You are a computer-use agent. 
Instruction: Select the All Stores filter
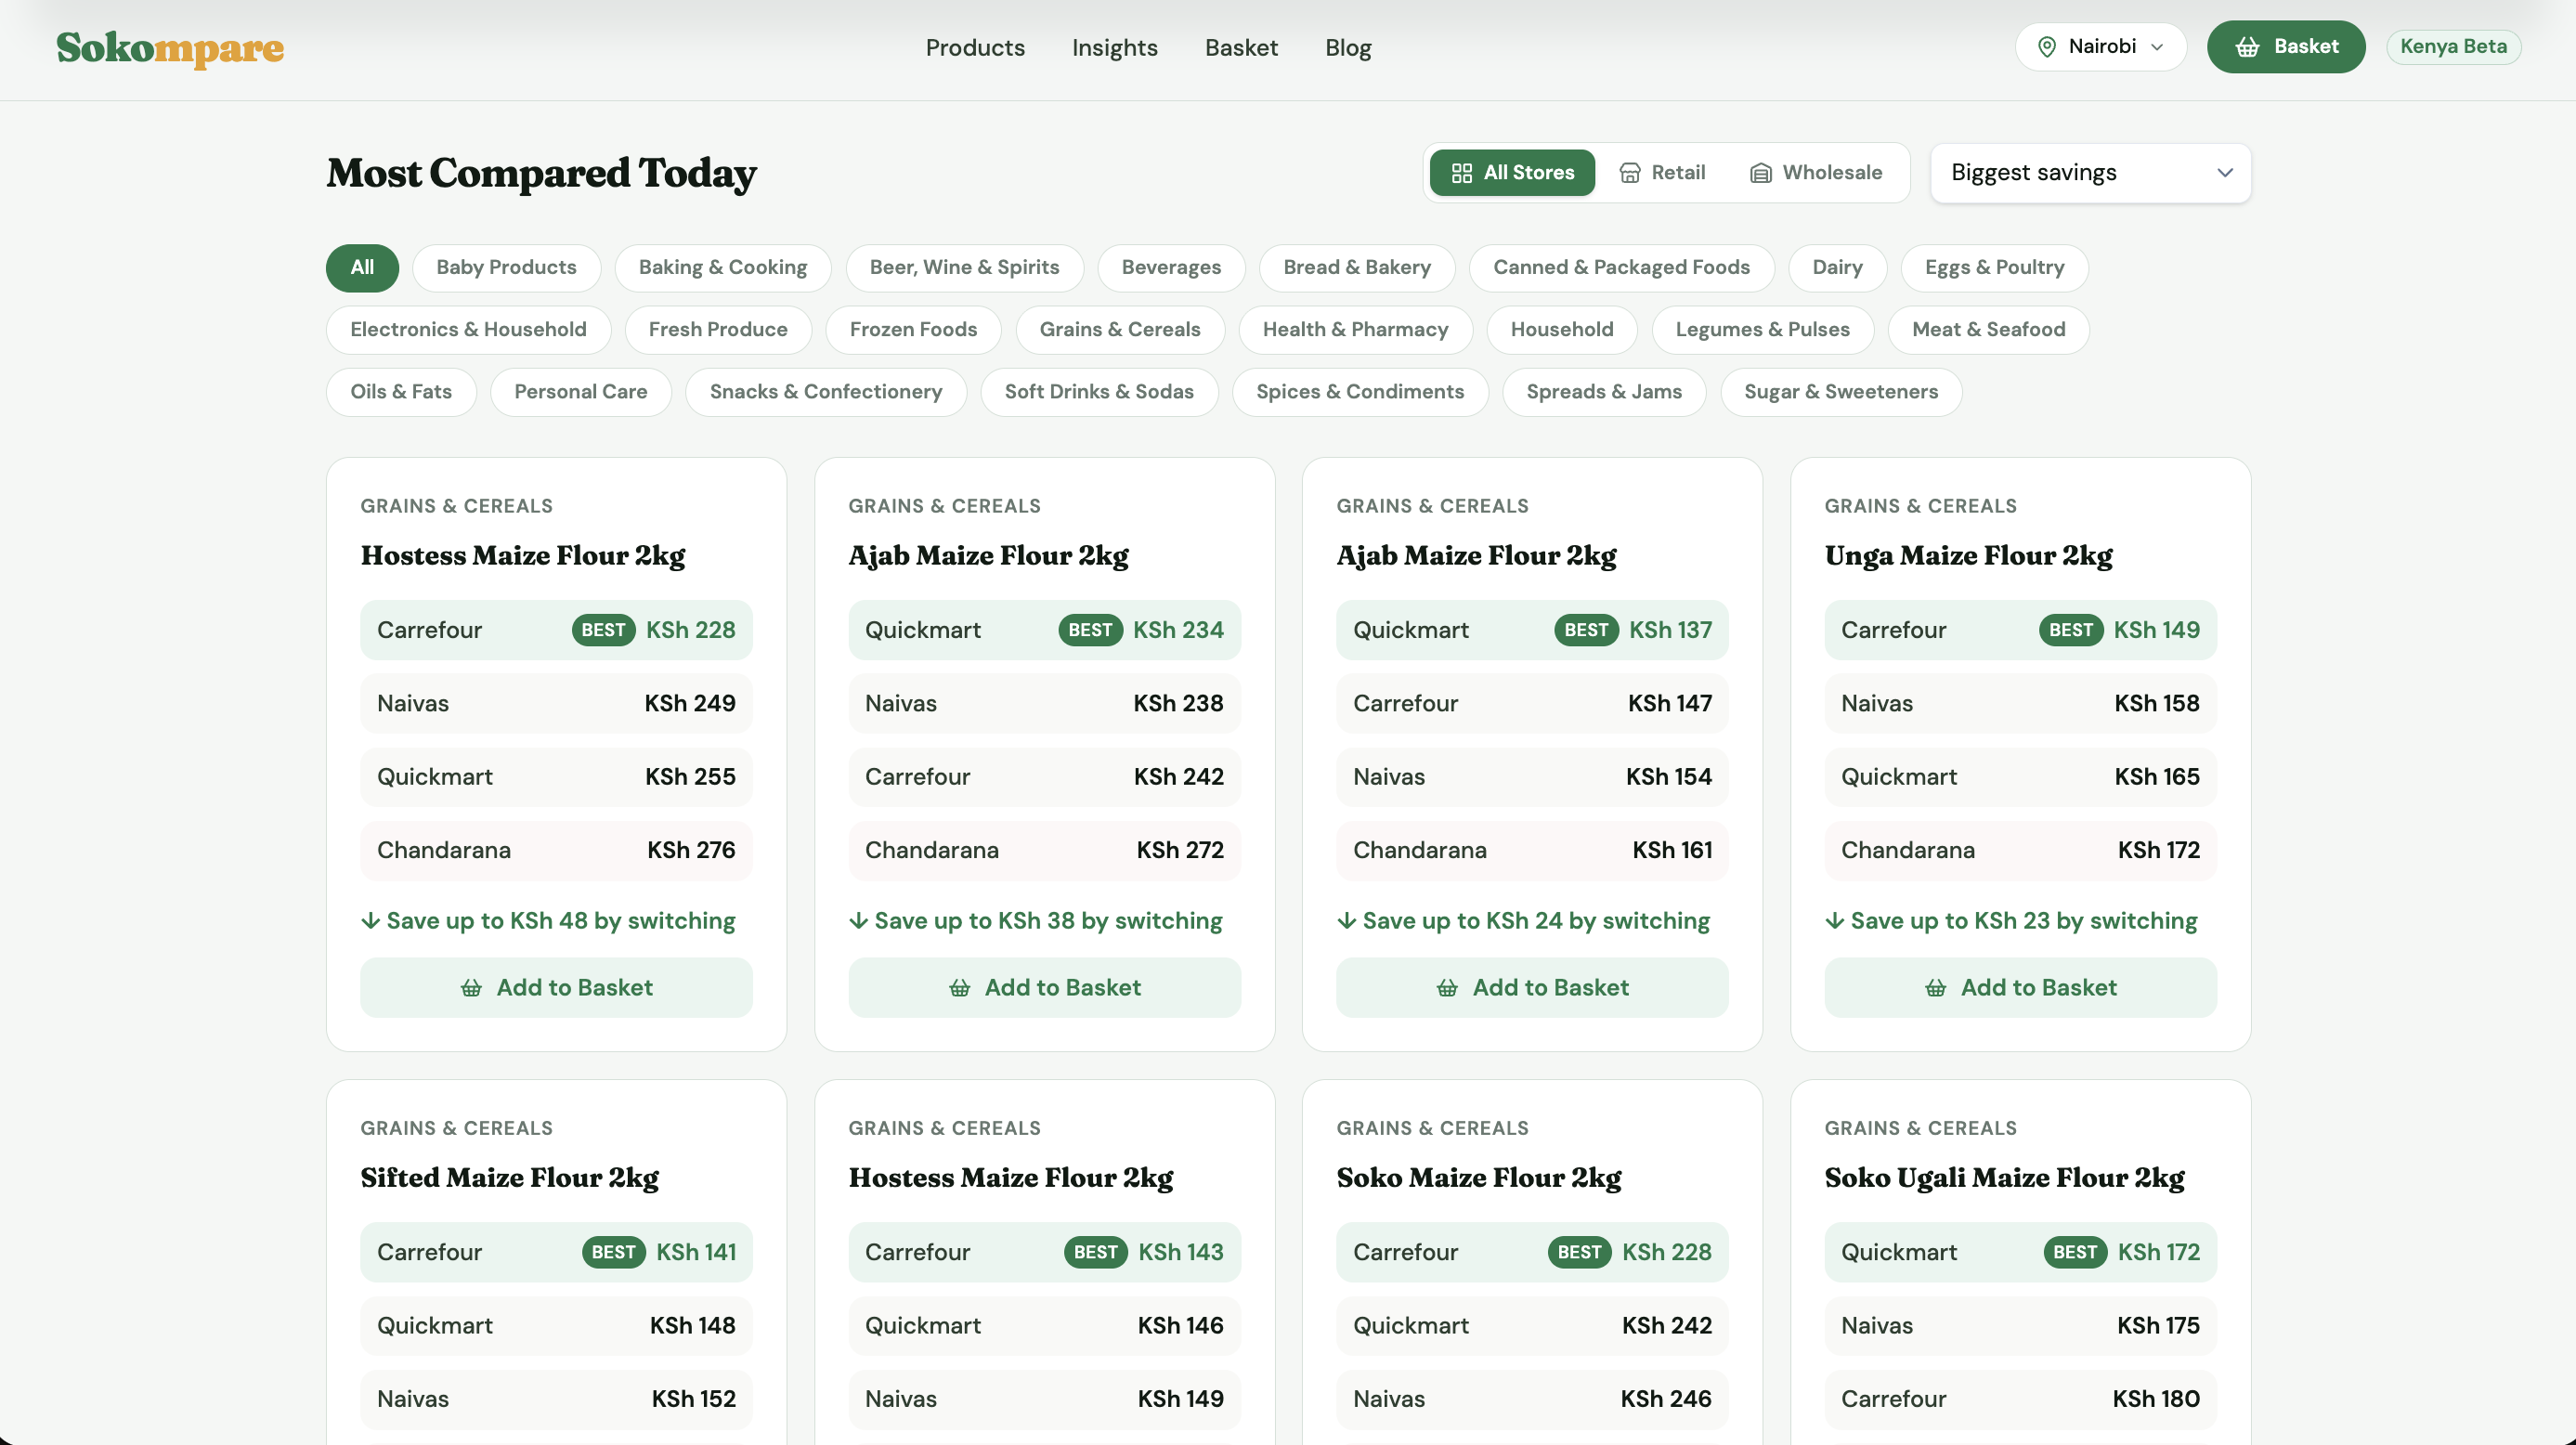click(1512, 173)
